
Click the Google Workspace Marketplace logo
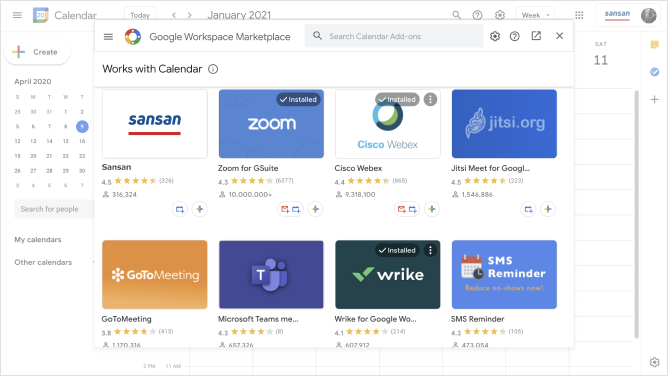tap(132, 37)
